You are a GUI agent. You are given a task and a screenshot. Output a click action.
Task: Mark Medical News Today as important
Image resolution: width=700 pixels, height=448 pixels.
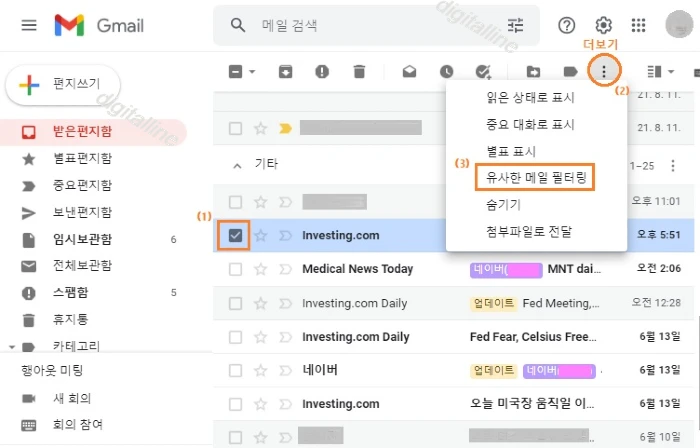pos(285,269)
